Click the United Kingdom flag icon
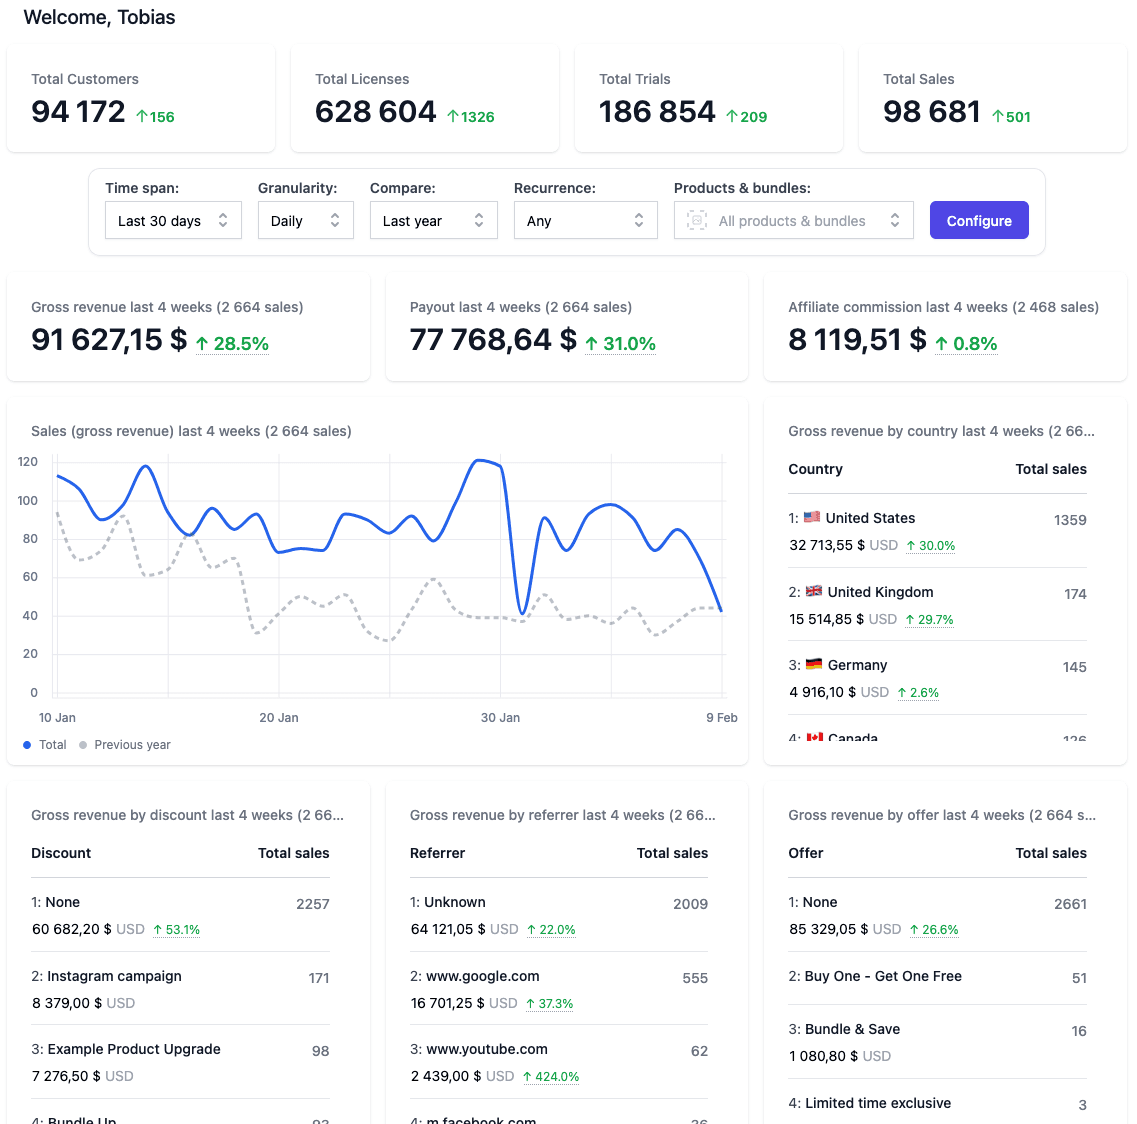The width and height of the screenshot is (1137, 1124). point(813,592)
